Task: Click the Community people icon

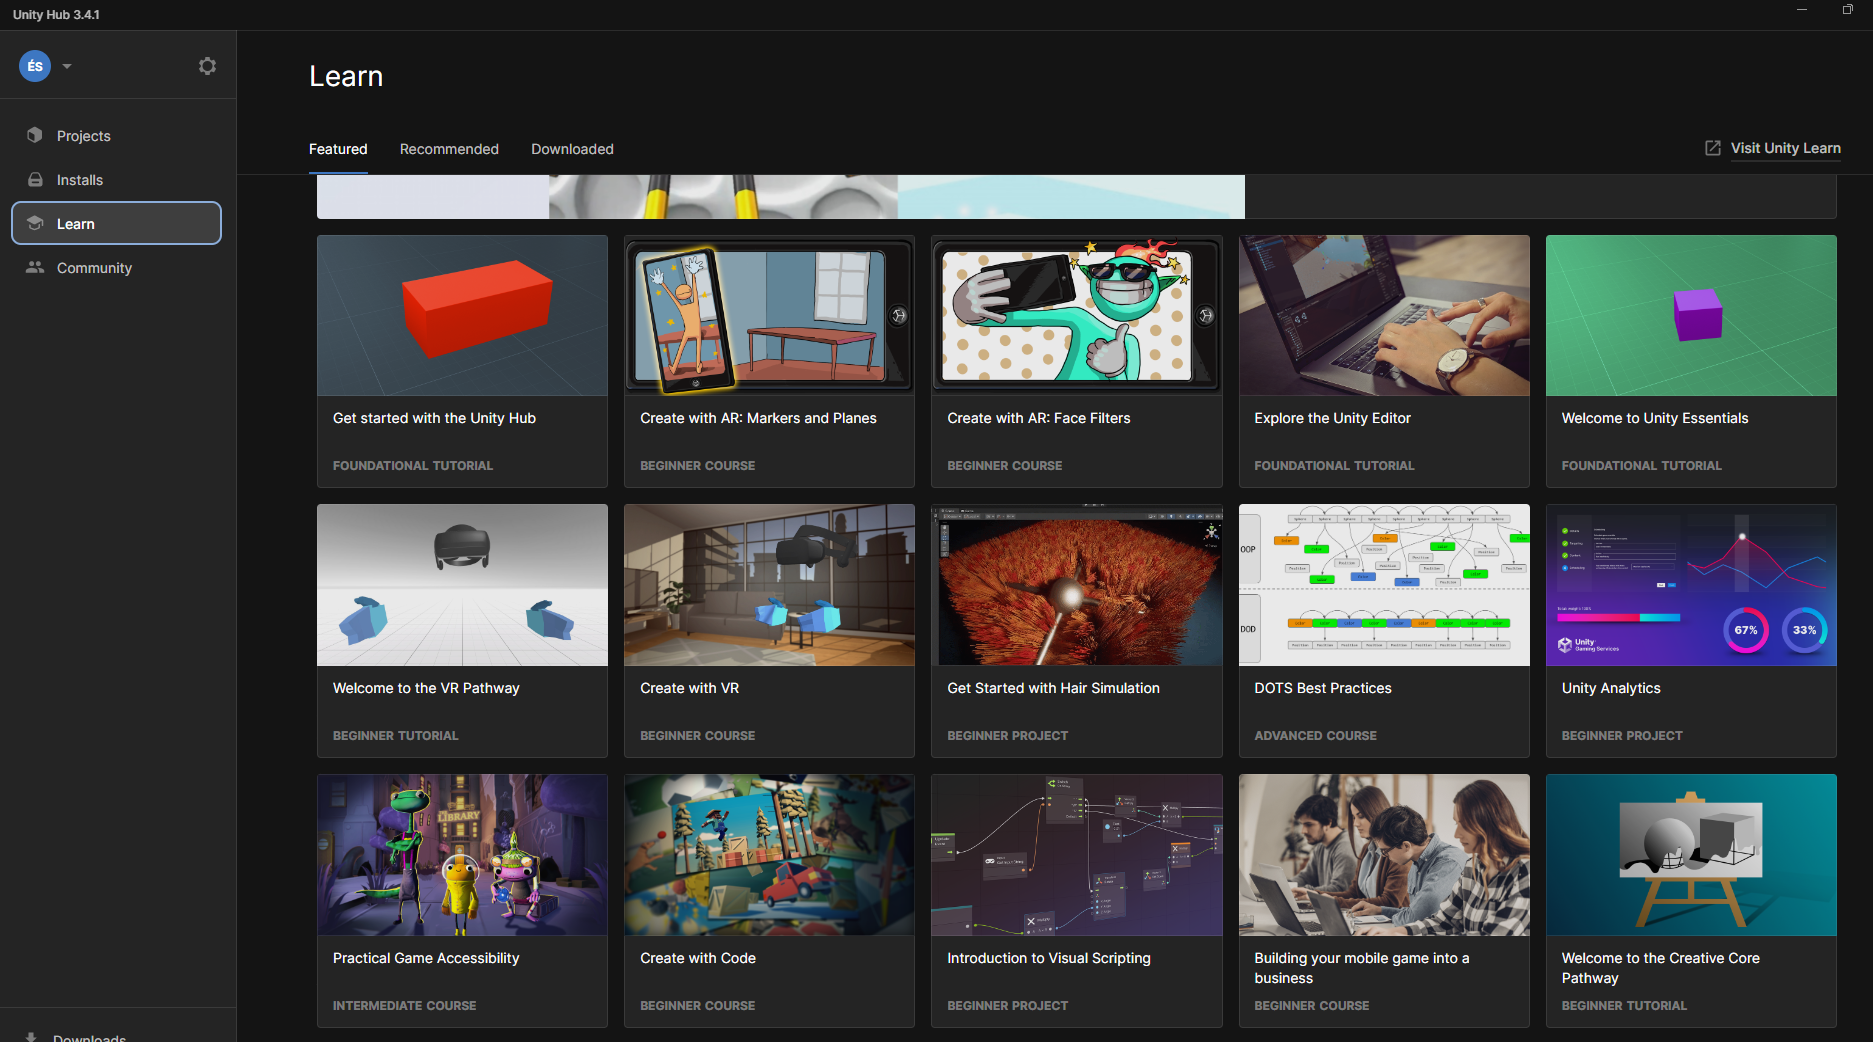Action: pyautogui.click(x=35, y=267)
